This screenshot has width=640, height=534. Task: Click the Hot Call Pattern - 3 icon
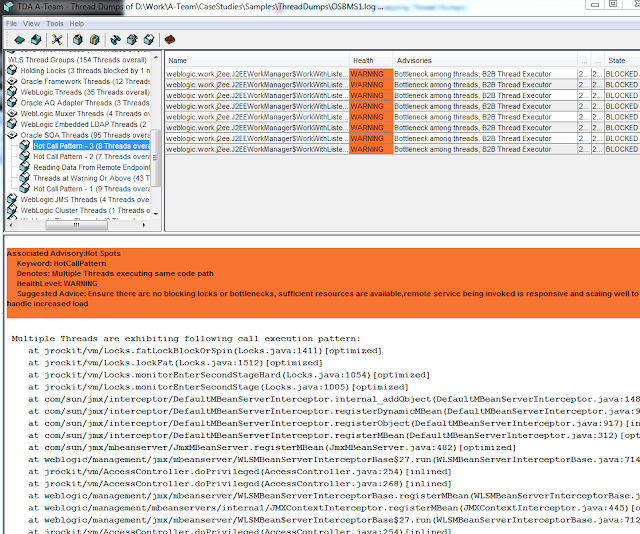[x=25, y=146]
